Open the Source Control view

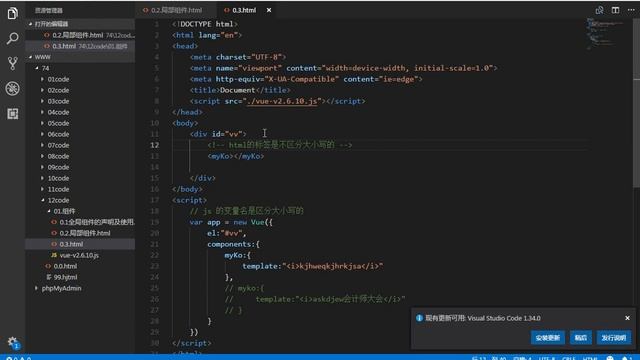(12, 63)
